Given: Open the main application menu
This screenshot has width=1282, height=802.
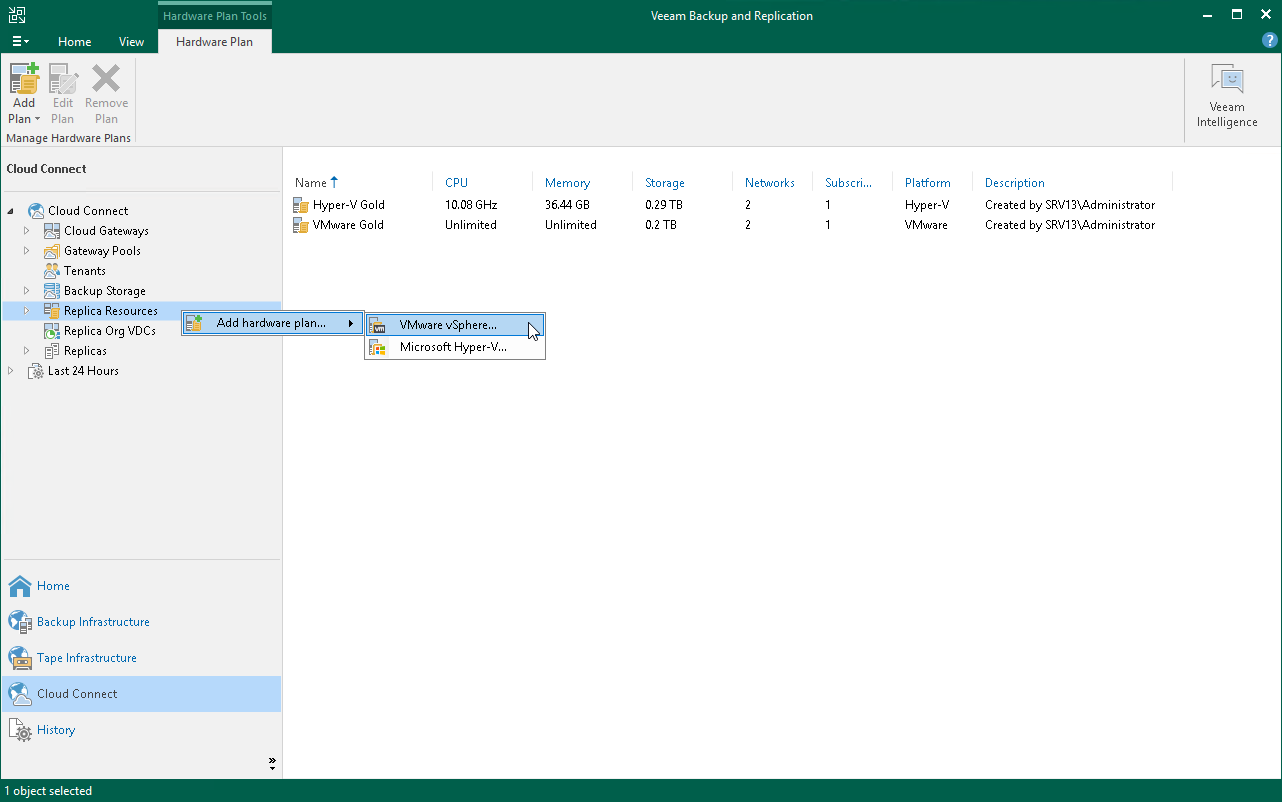Looking at the screenshot, I should point(20,41).
